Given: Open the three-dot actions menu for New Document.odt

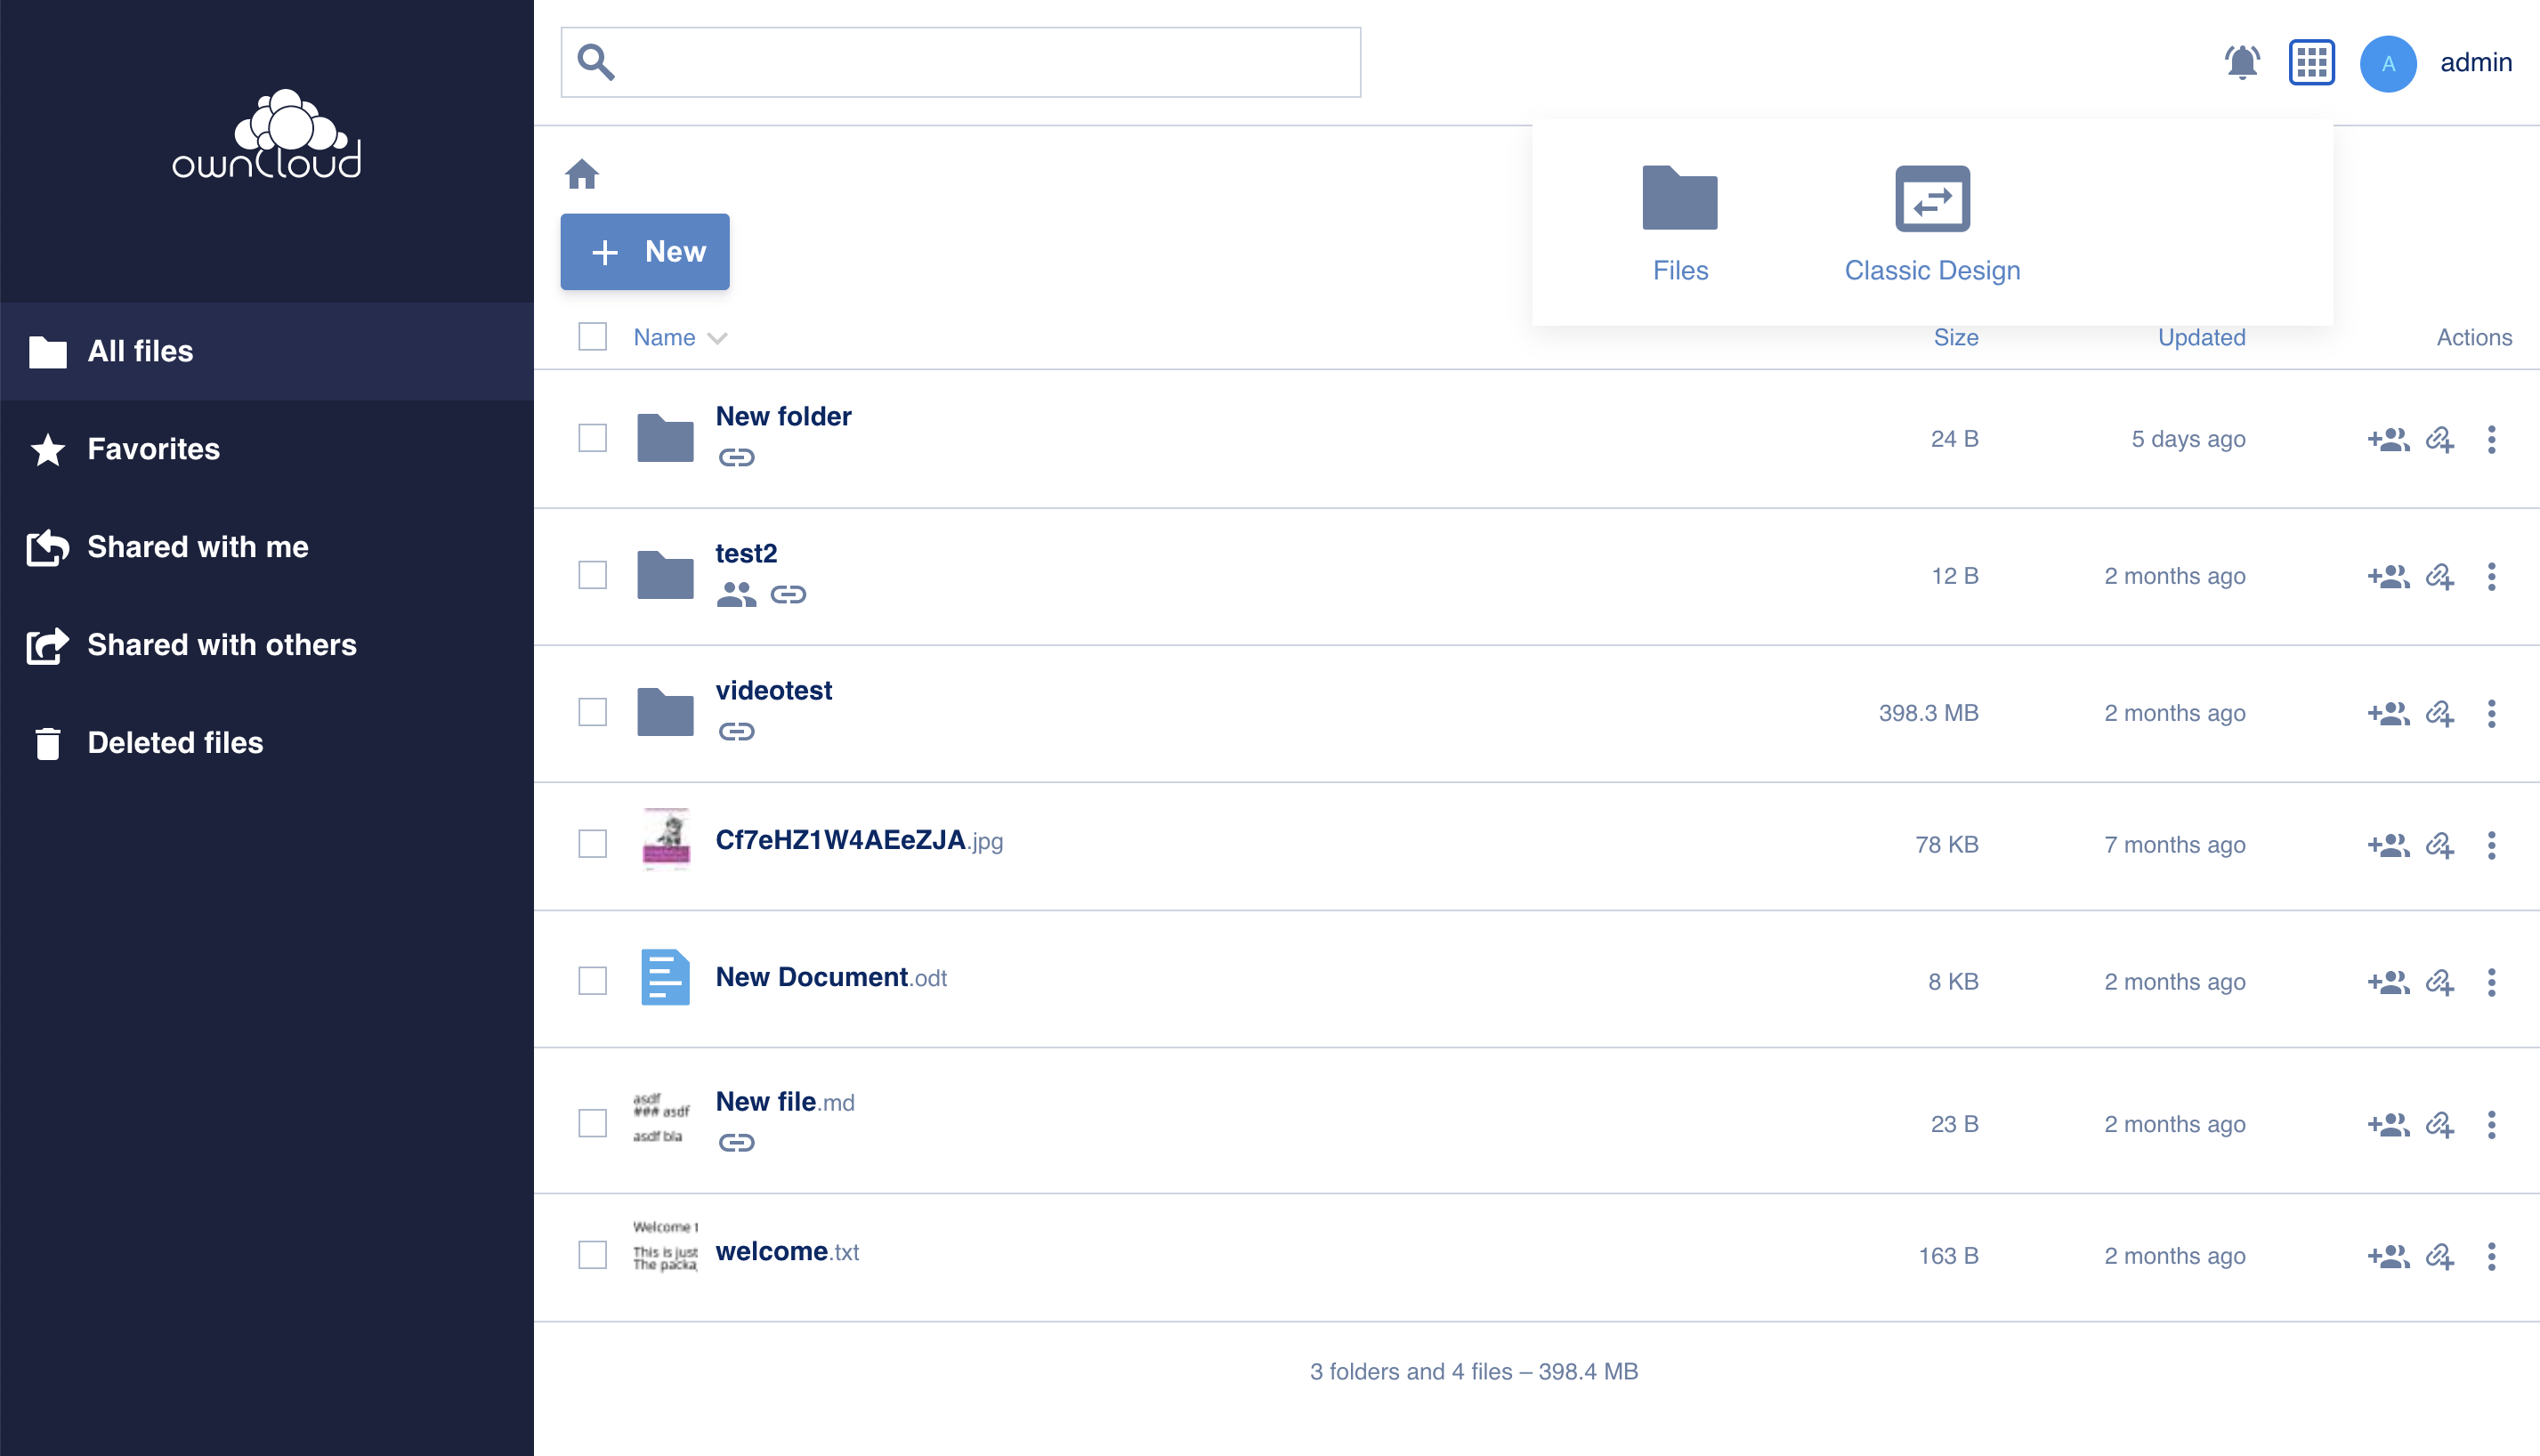Looking at the screenshot, I should [2491, 981].
